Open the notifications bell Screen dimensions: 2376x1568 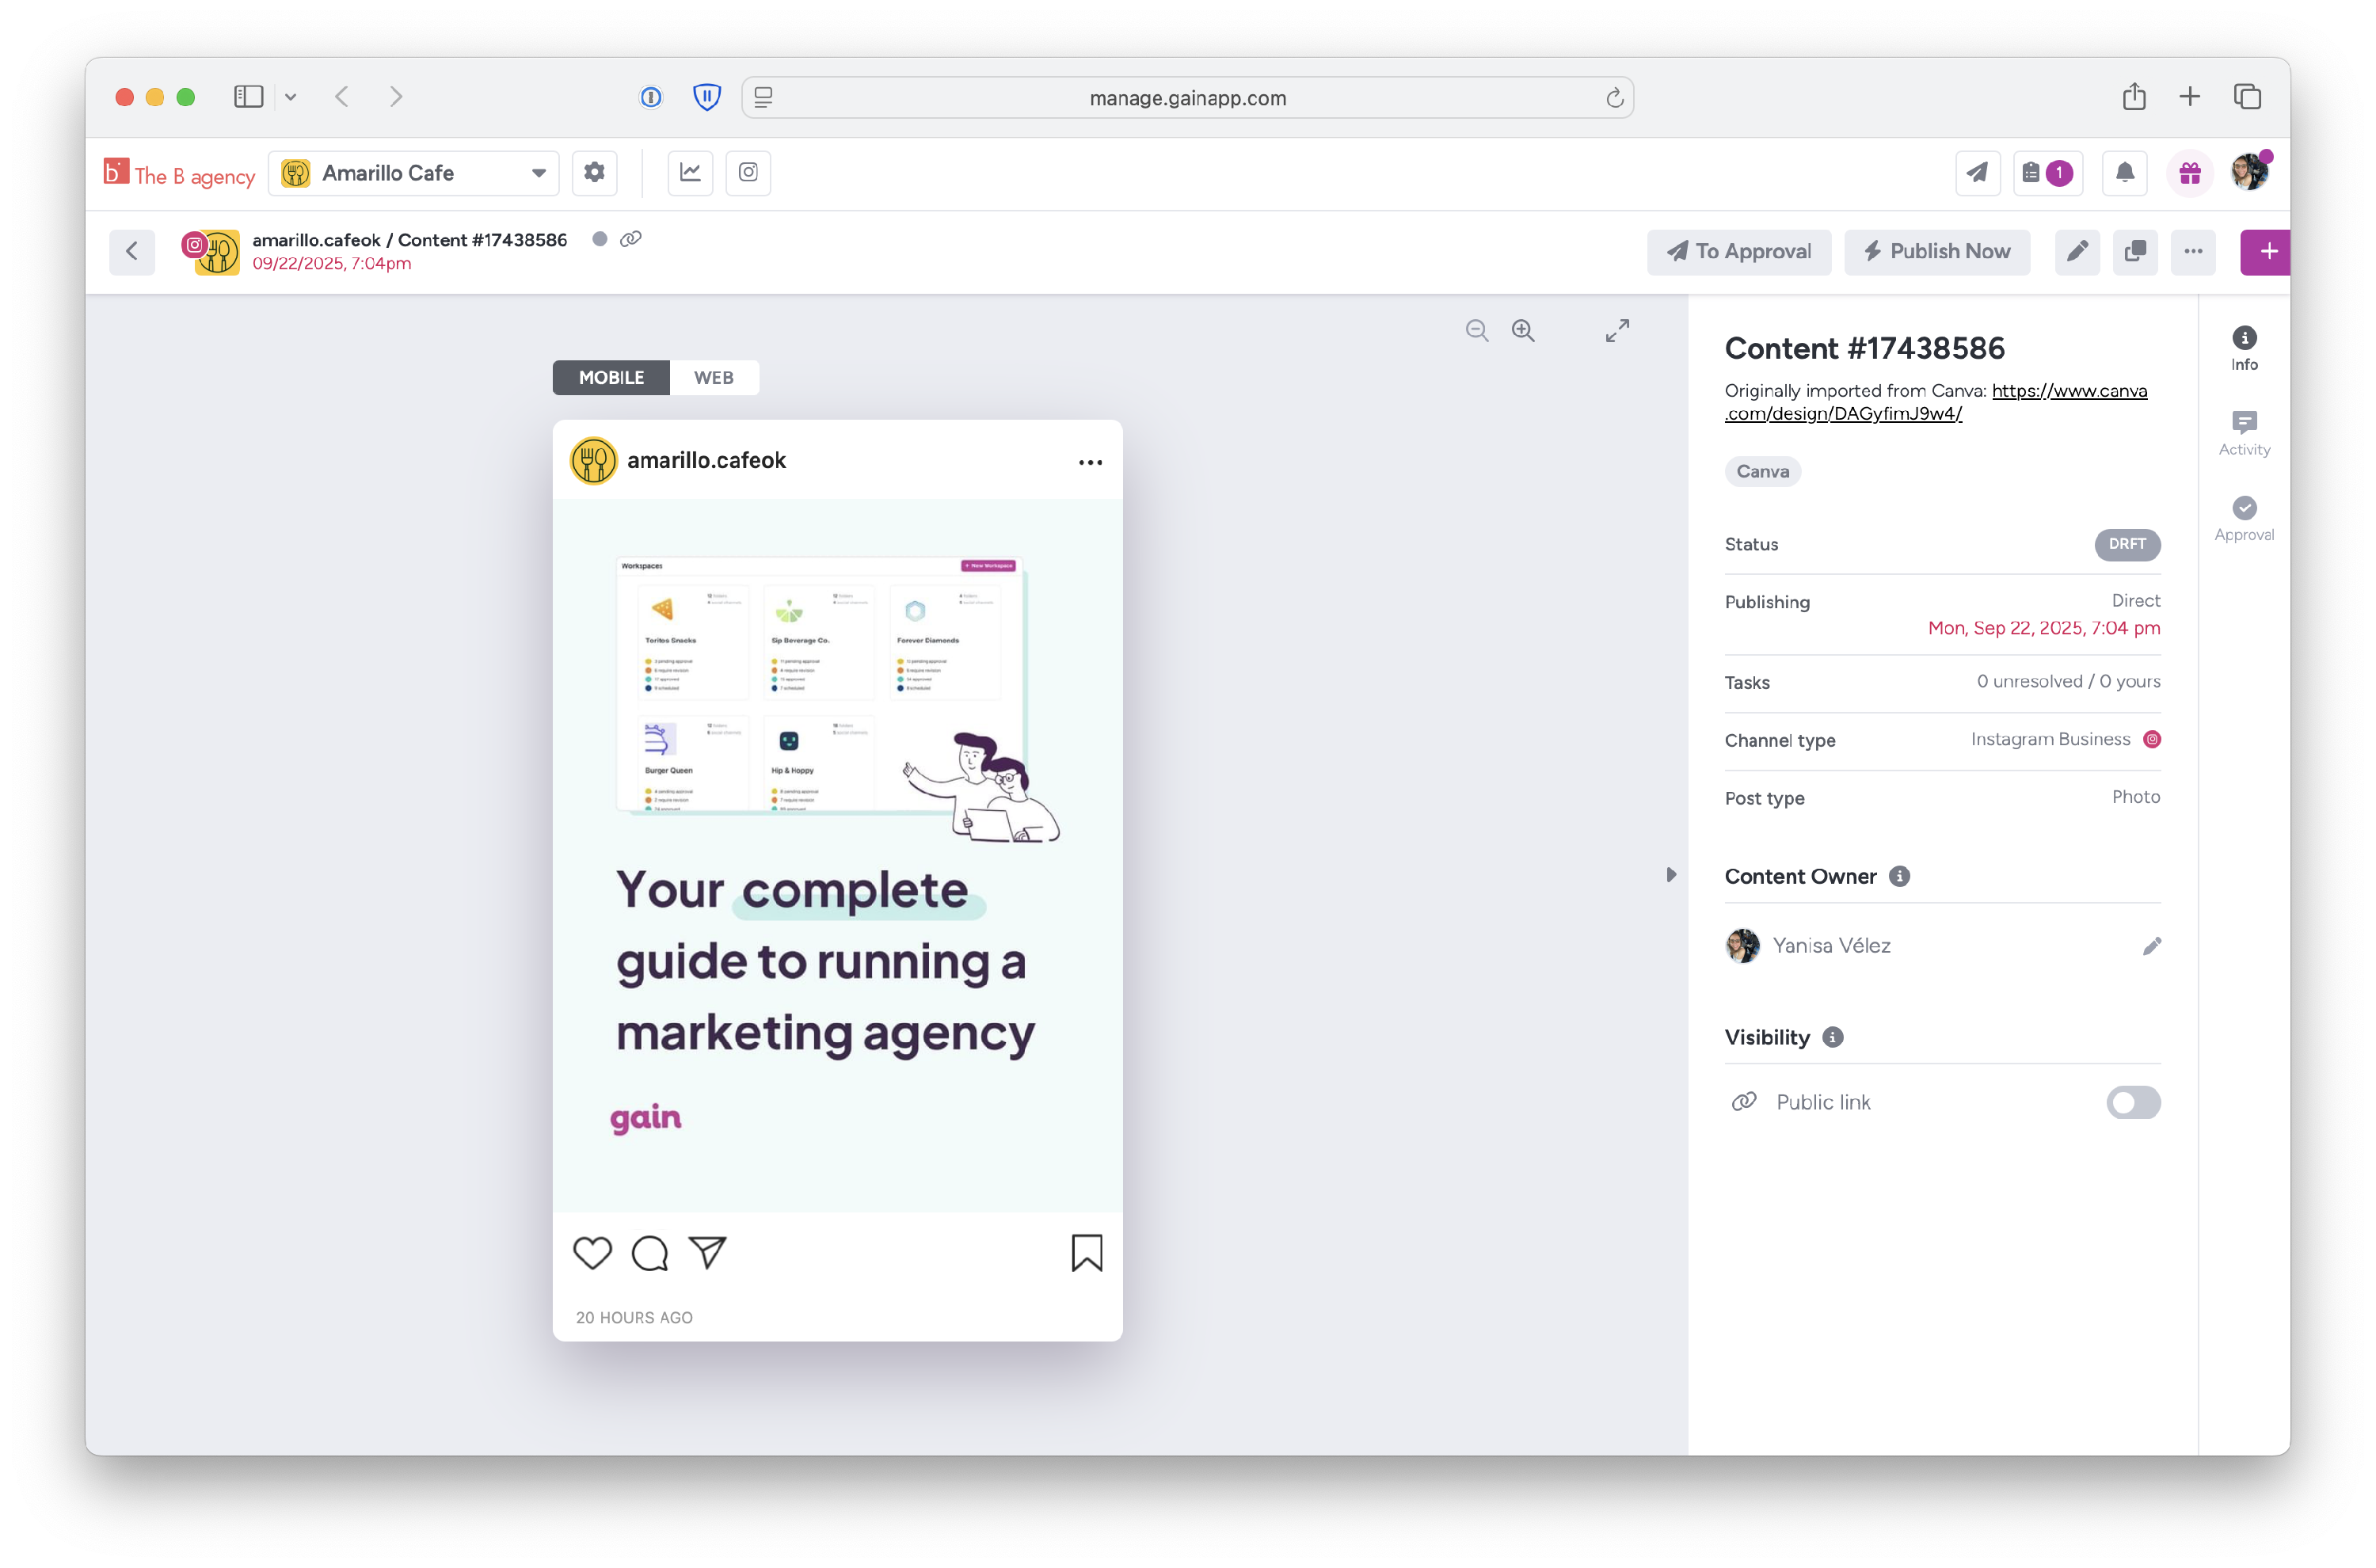(2125, 173)
